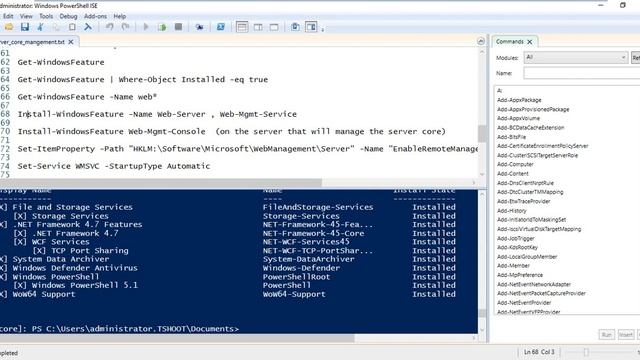Screen dimensions: 640x360
Task: Select Add-BitsFile in the commands list
Action: (x=511, y=137)
